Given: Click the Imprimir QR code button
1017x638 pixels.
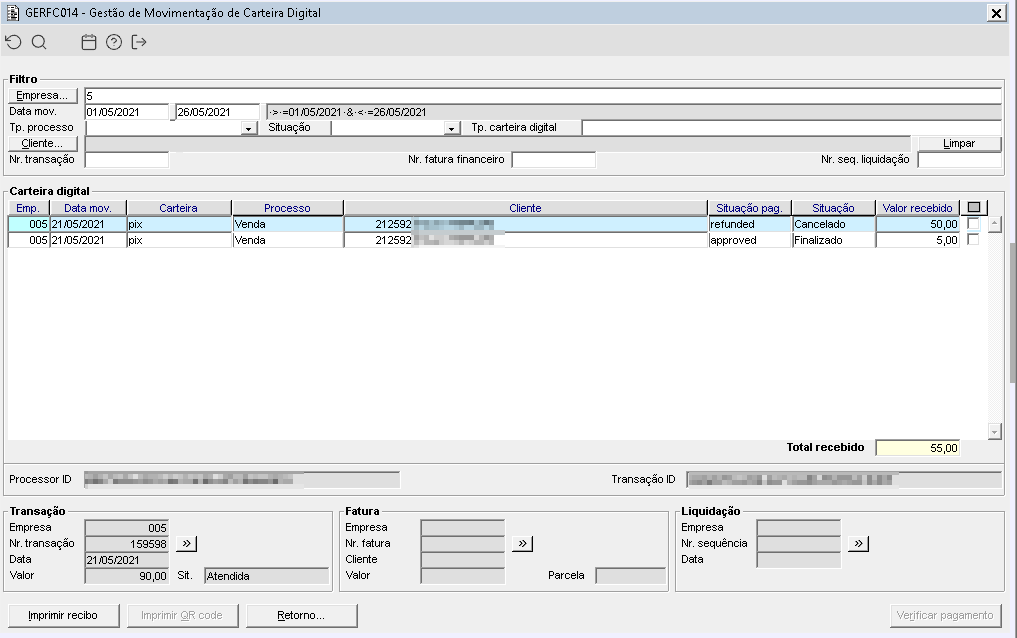Looking at the screenshot, I should coord(182,615).
